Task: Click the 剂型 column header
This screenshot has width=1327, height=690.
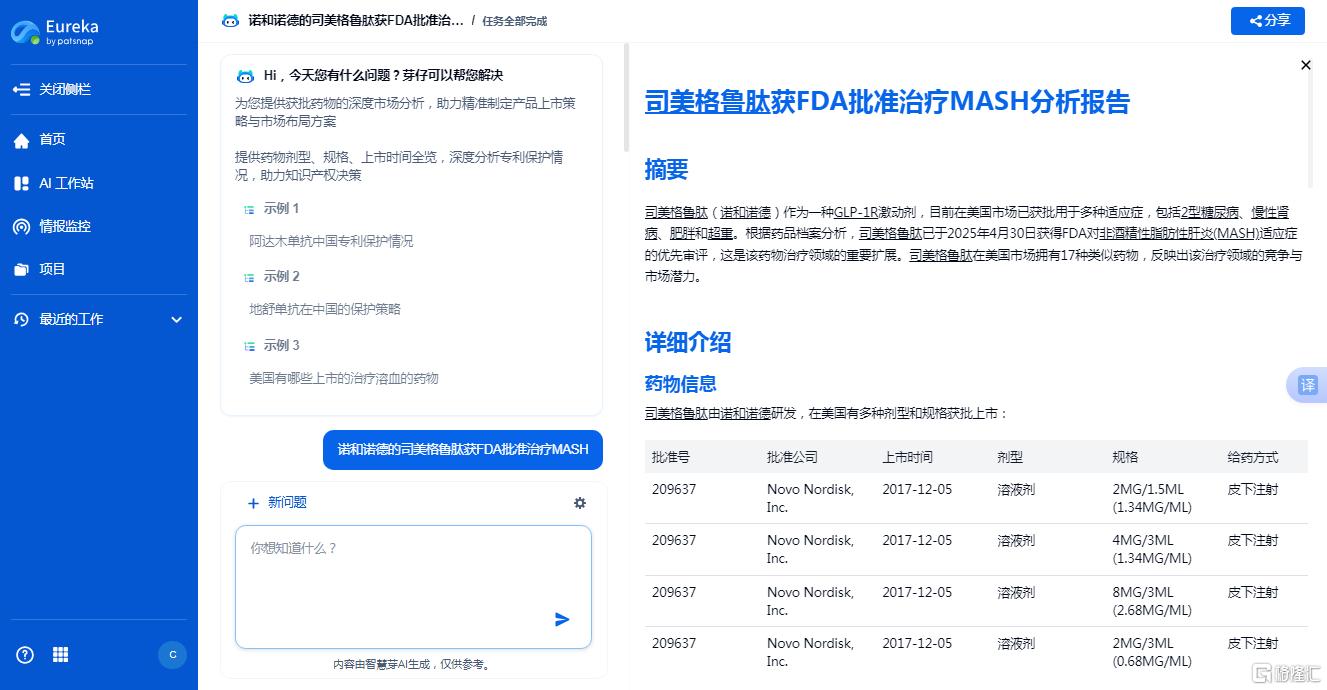Action: click(1010, 457)
